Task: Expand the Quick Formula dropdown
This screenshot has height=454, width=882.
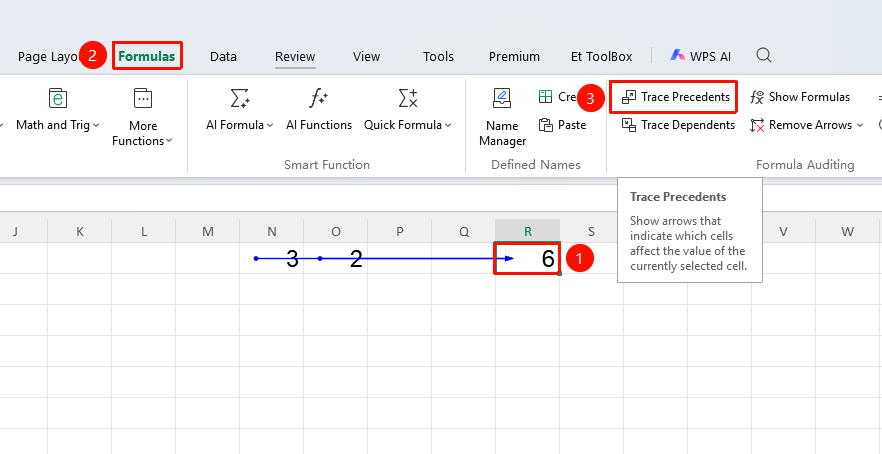Action: pyautogui.click(x=448, y=125)
